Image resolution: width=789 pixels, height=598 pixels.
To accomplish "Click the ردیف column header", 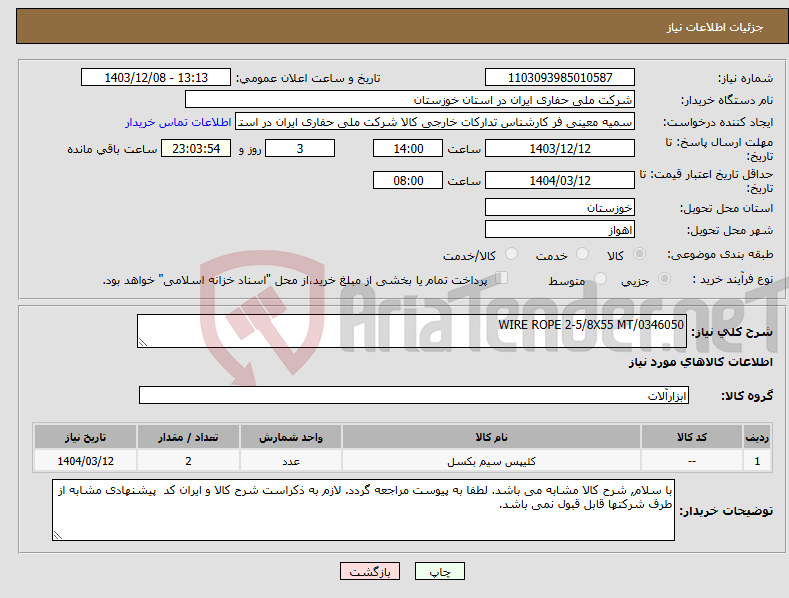I will [757, 437].
